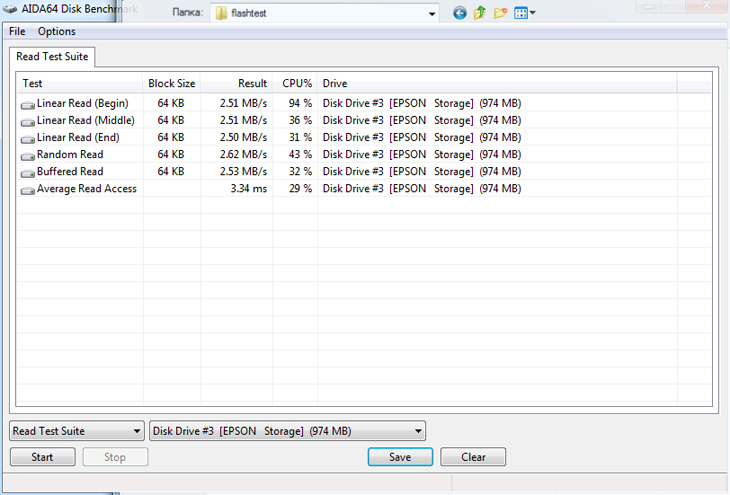Expand the flashtest folder path dropdown
Screen dimensions: 730x495
(x=432, y=14)
